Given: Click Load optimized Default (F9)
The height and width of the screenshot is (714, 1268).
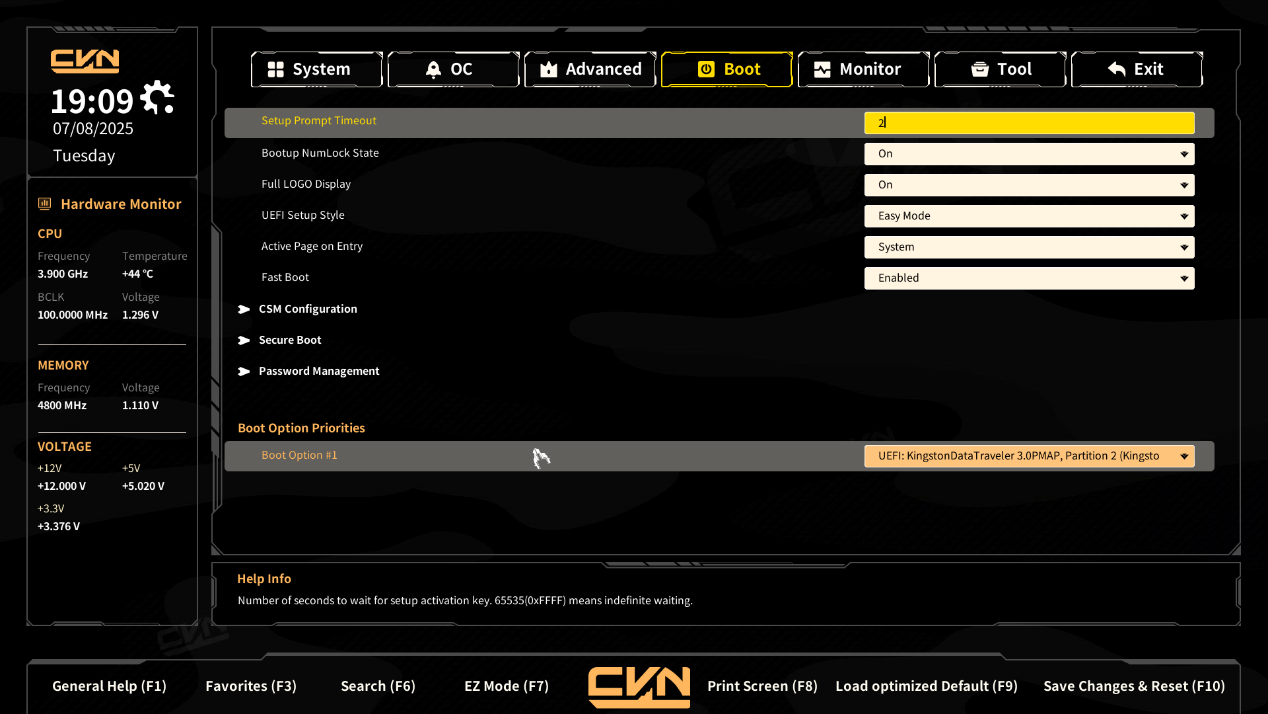Looking at the screenshot, I should [x=926, y=686].
